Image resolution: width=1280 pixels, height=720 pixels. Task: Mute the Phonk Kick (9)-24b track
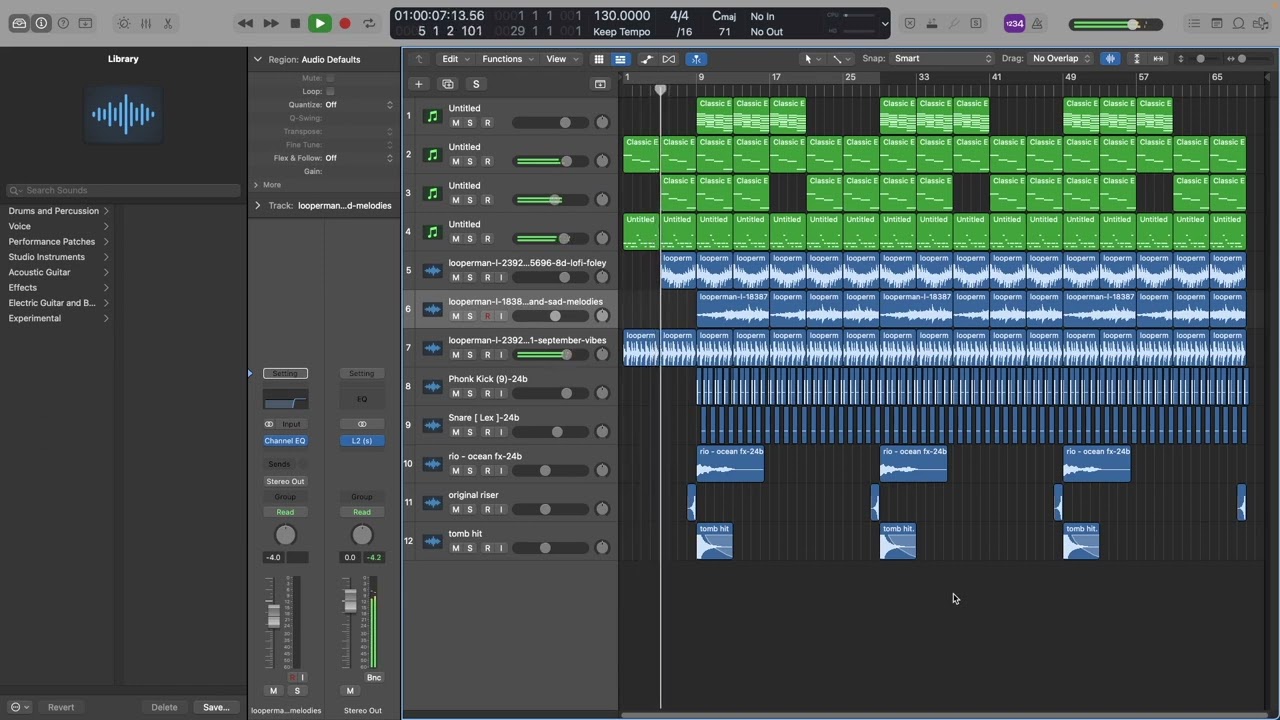[x=456, y=393]
